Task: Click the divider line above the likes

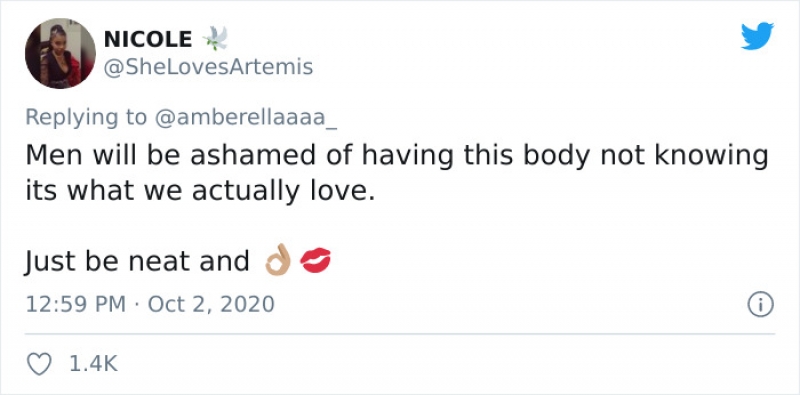Action: click(x=400, y=334)
